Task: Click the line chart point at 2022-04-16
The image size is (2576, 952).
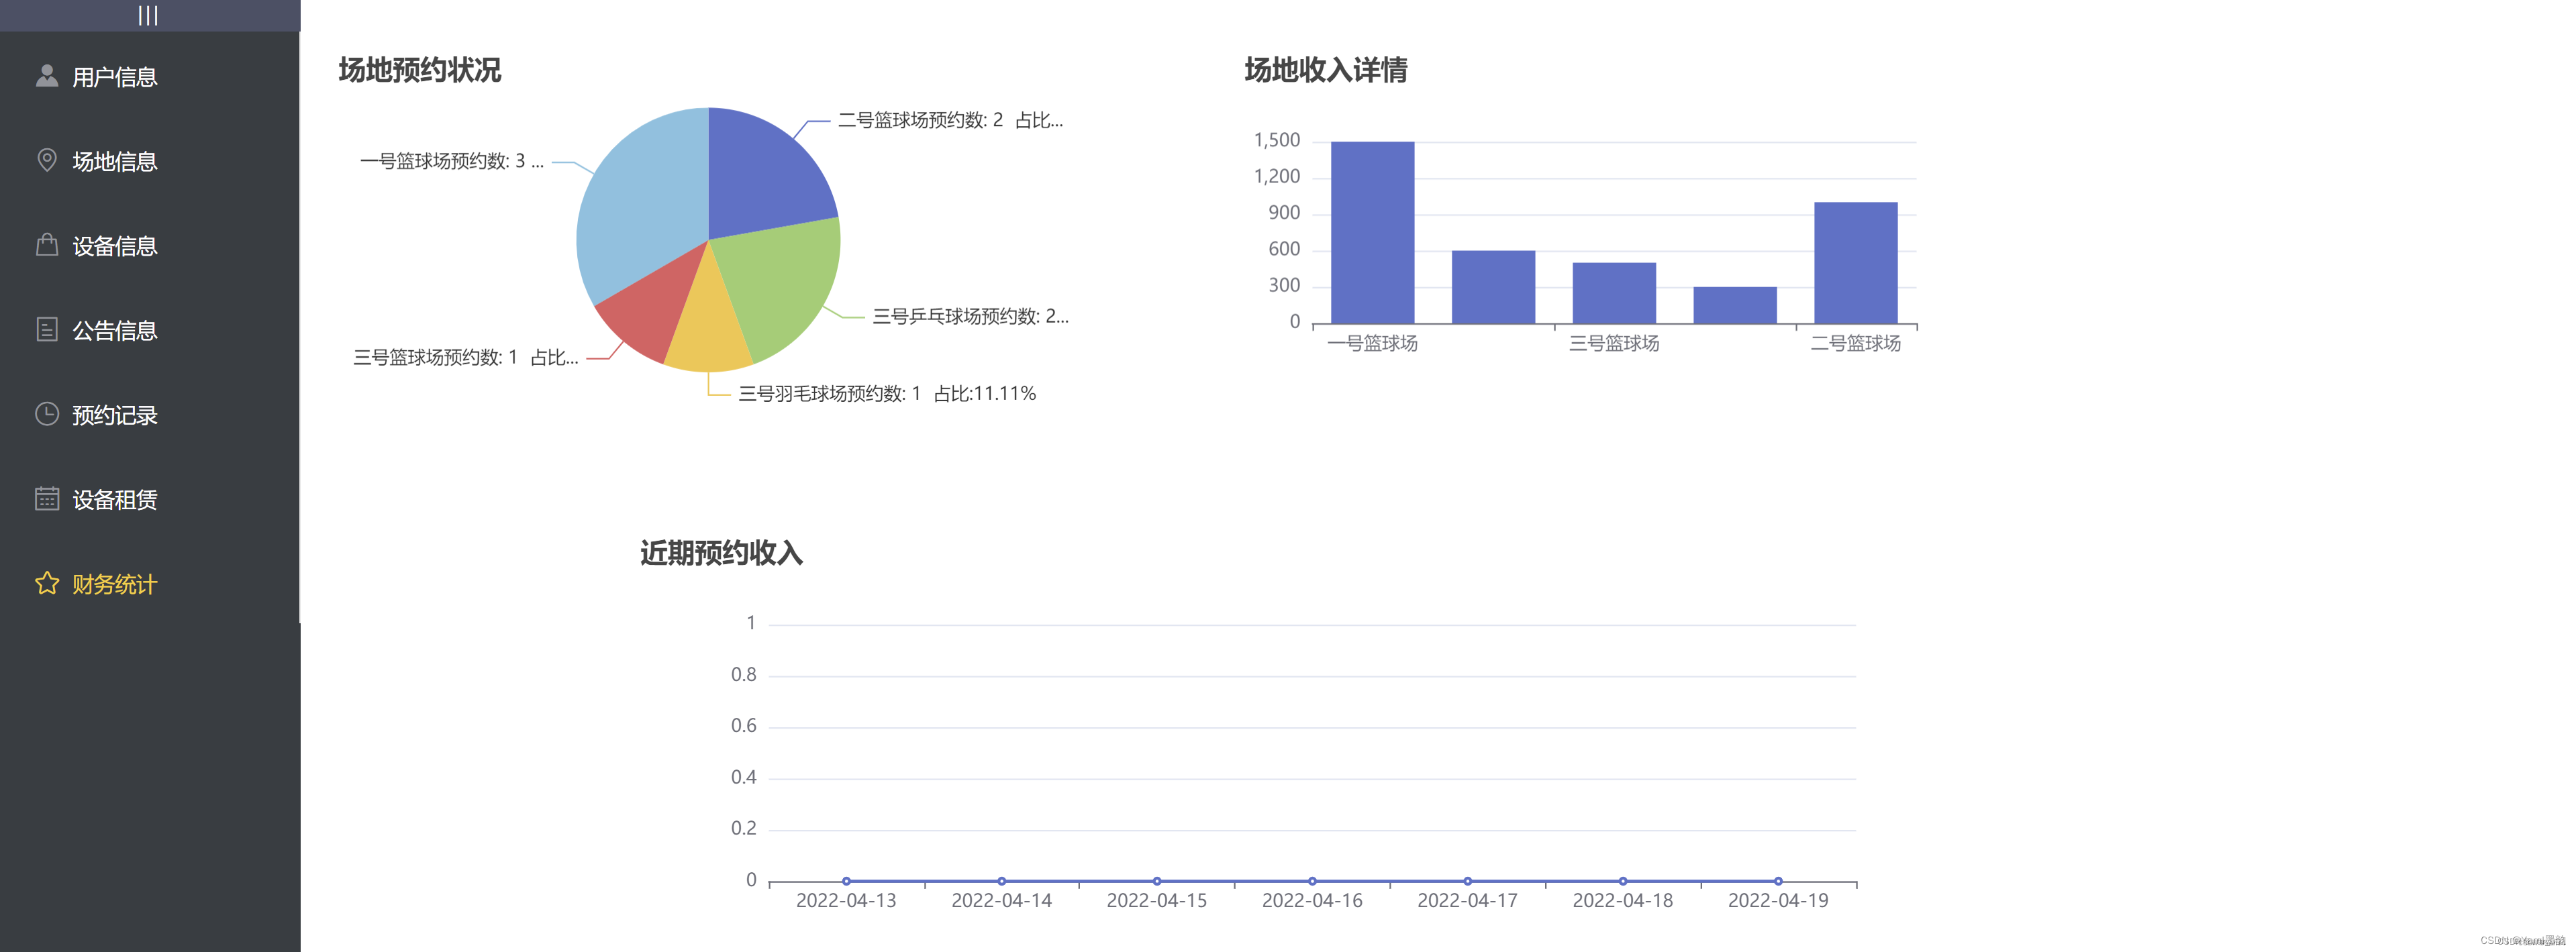Action: coord(1312,881)
